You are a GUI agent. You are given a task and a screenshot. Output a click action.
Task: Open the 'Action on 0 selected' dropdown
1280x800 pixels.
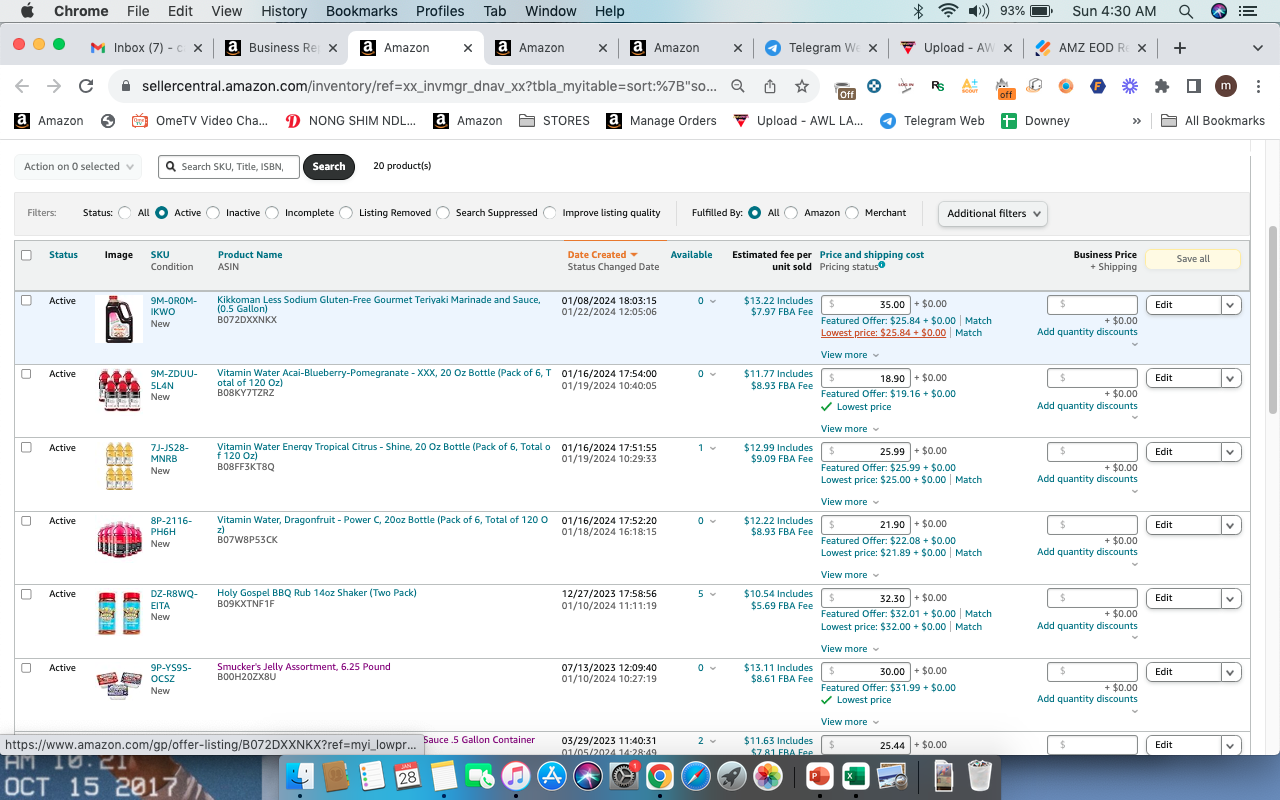click(x=78, y=167)
